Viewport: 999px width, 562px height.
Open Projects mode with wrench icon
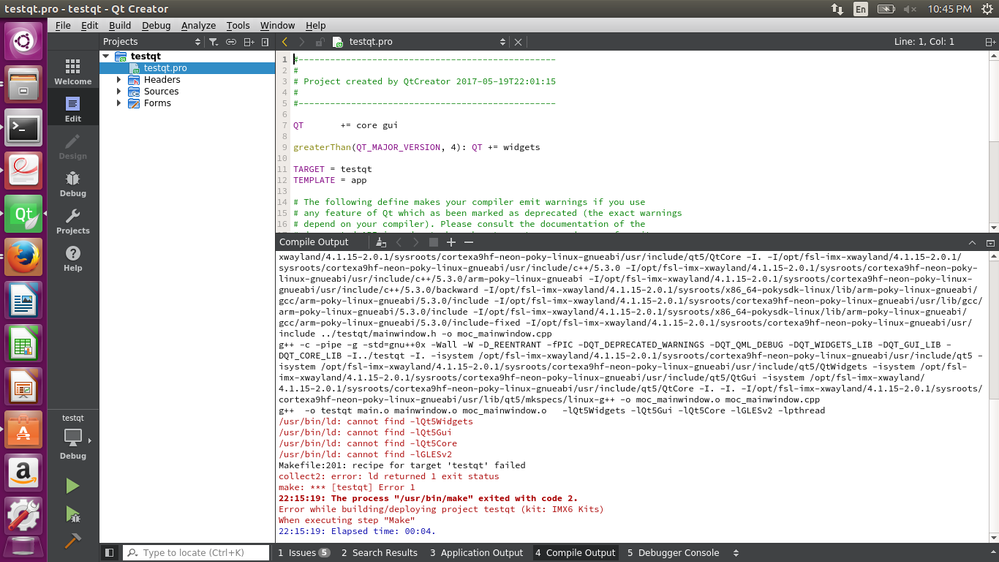point(73,222)
